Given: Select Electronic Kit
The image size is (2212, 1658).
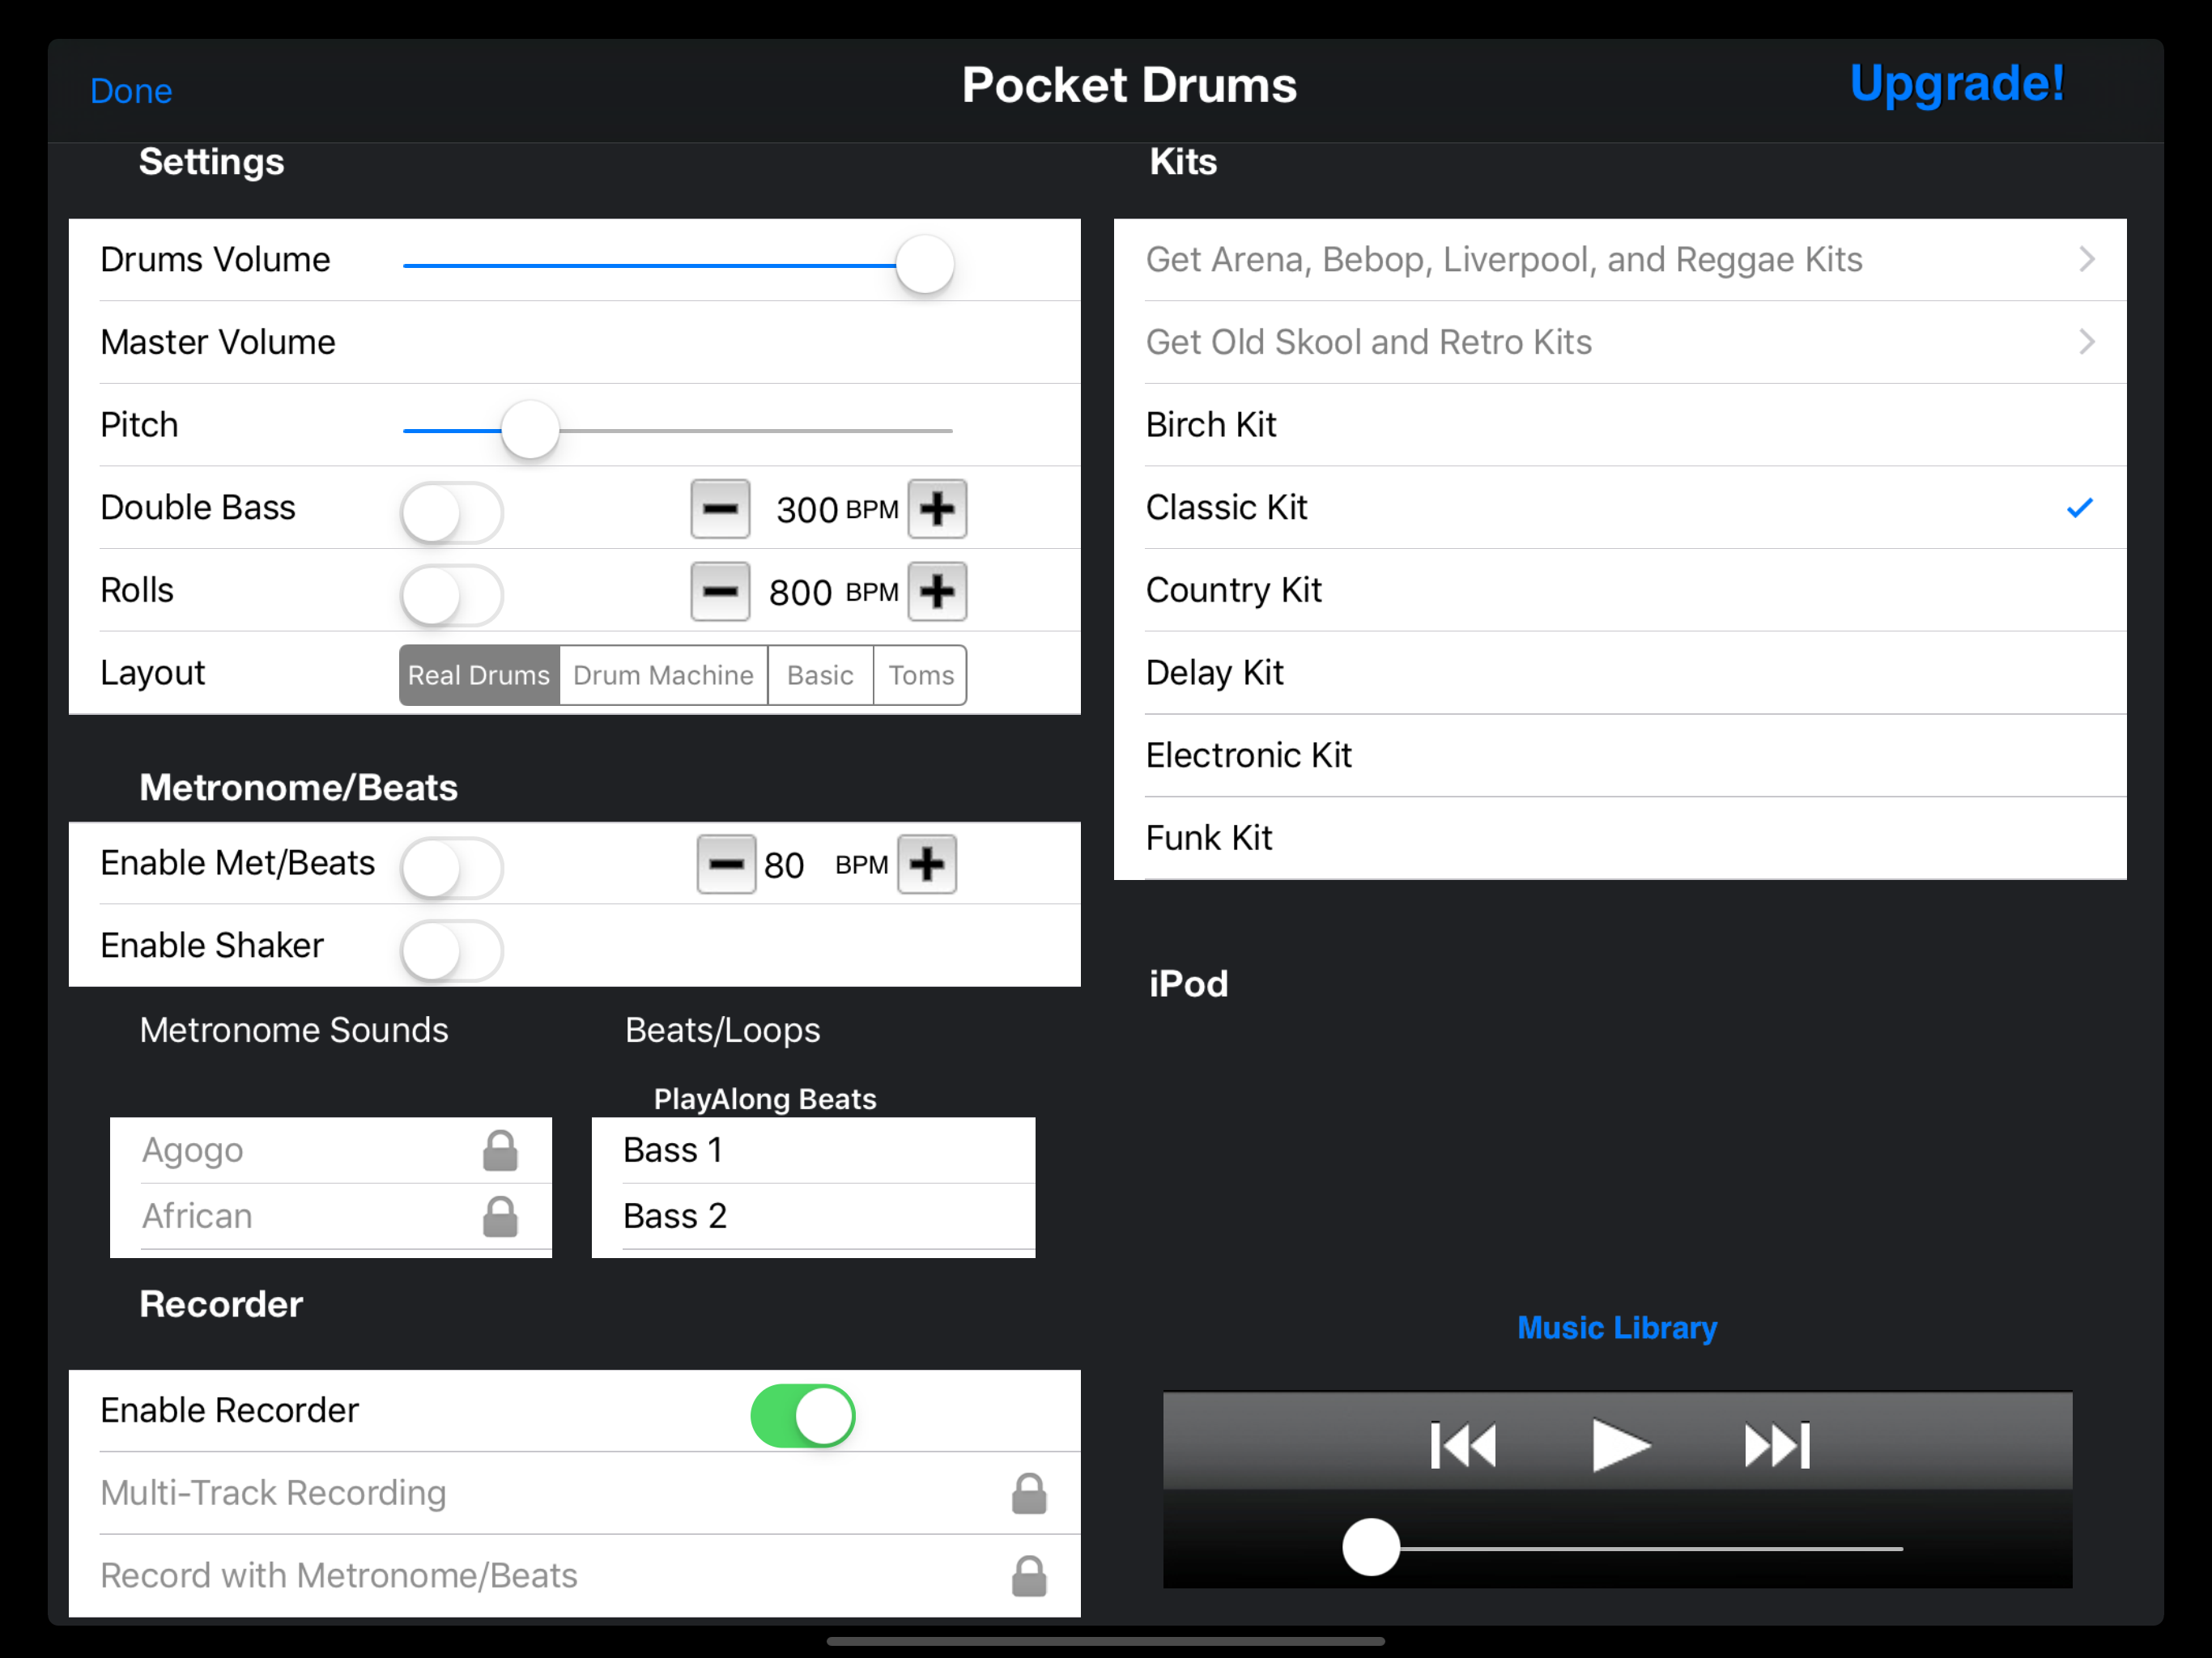Looking at the screenshot, I should (1620, 756).
